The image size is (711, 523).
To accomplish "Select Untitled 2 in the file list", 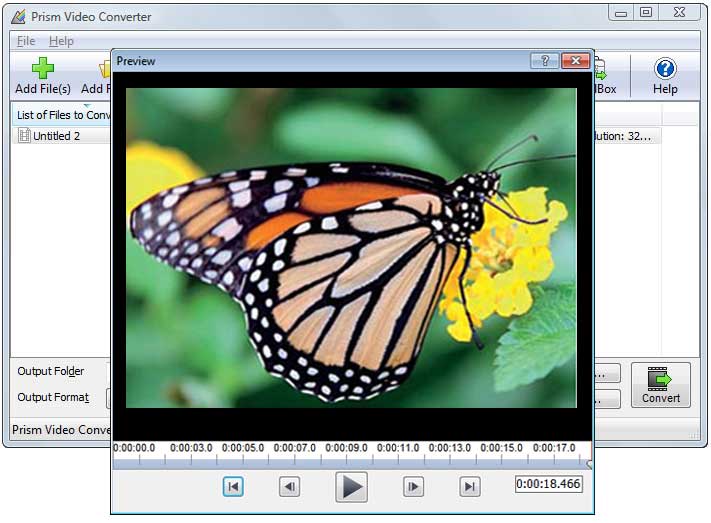I will [56, 136].
